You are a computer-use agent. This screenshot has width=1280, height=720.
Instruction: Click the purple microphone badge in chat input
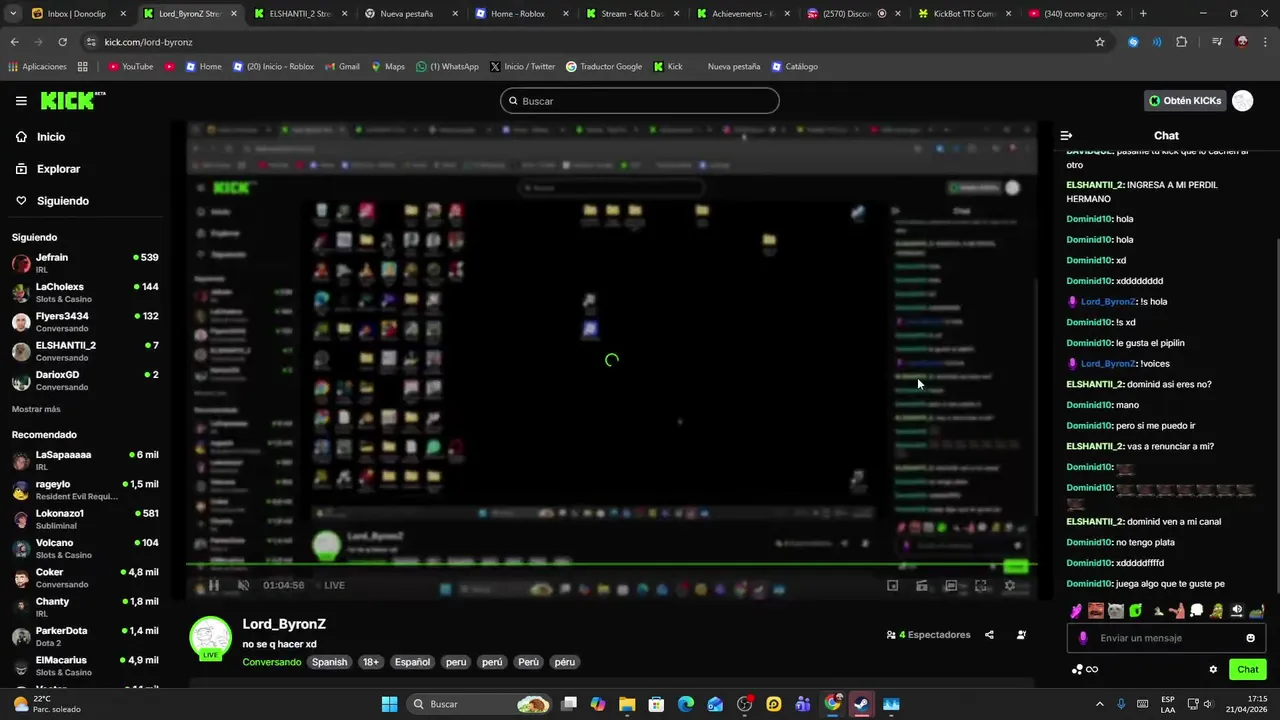[1083, 638]
